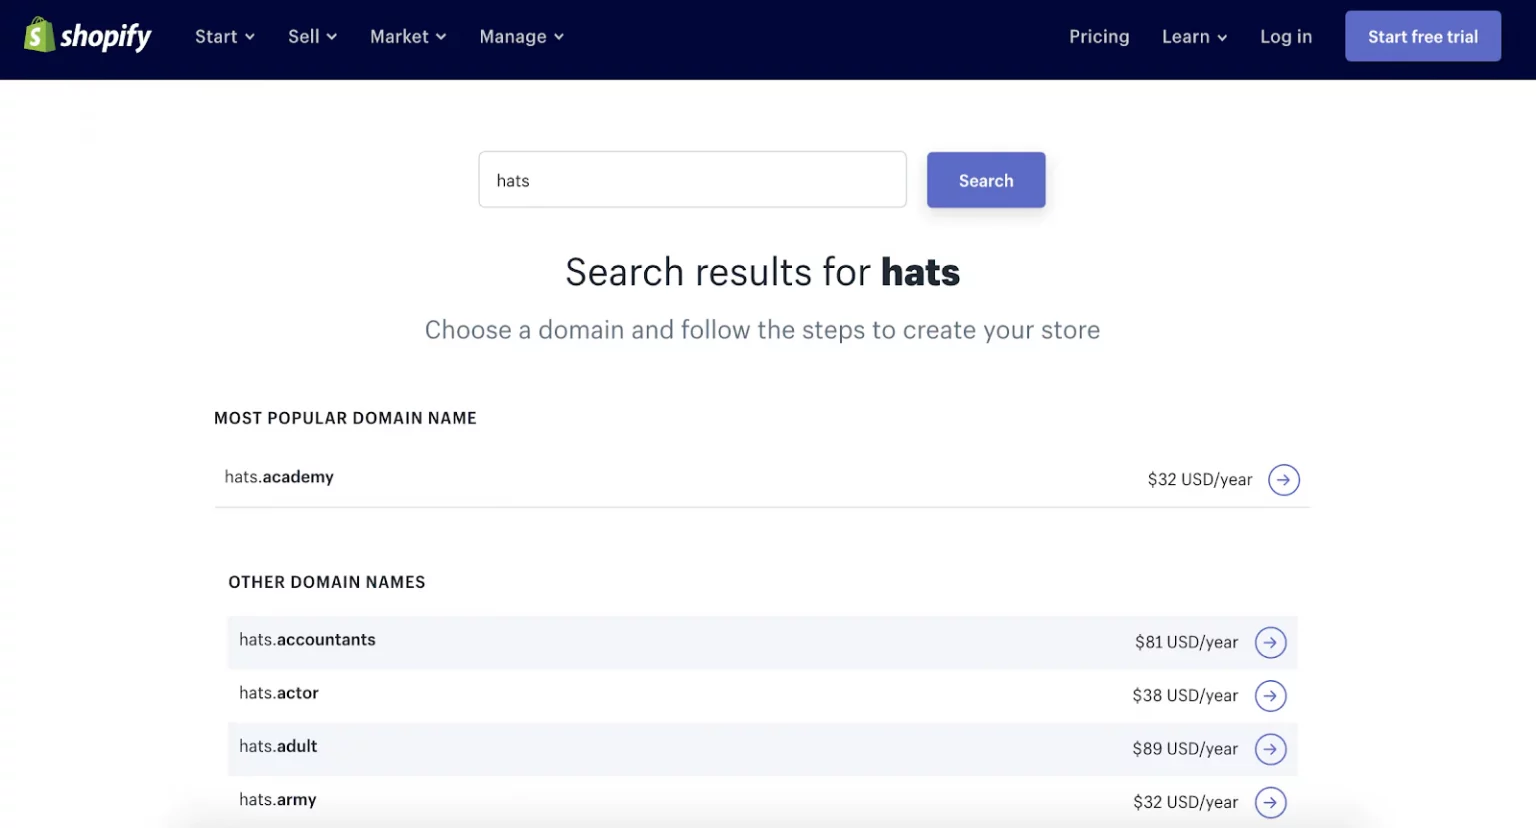Click the Search button
Viewport: 1536px width, 828px height.
pos(985,180)
